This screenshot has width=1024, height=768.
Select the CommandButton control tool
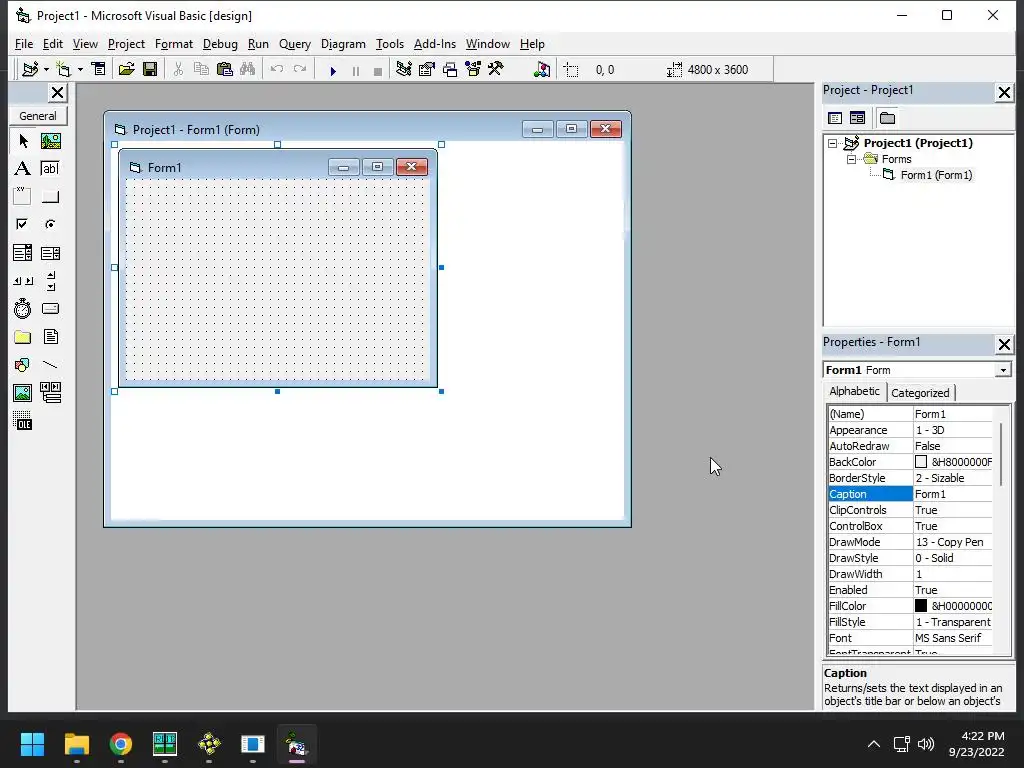click(x=50, y=197)
